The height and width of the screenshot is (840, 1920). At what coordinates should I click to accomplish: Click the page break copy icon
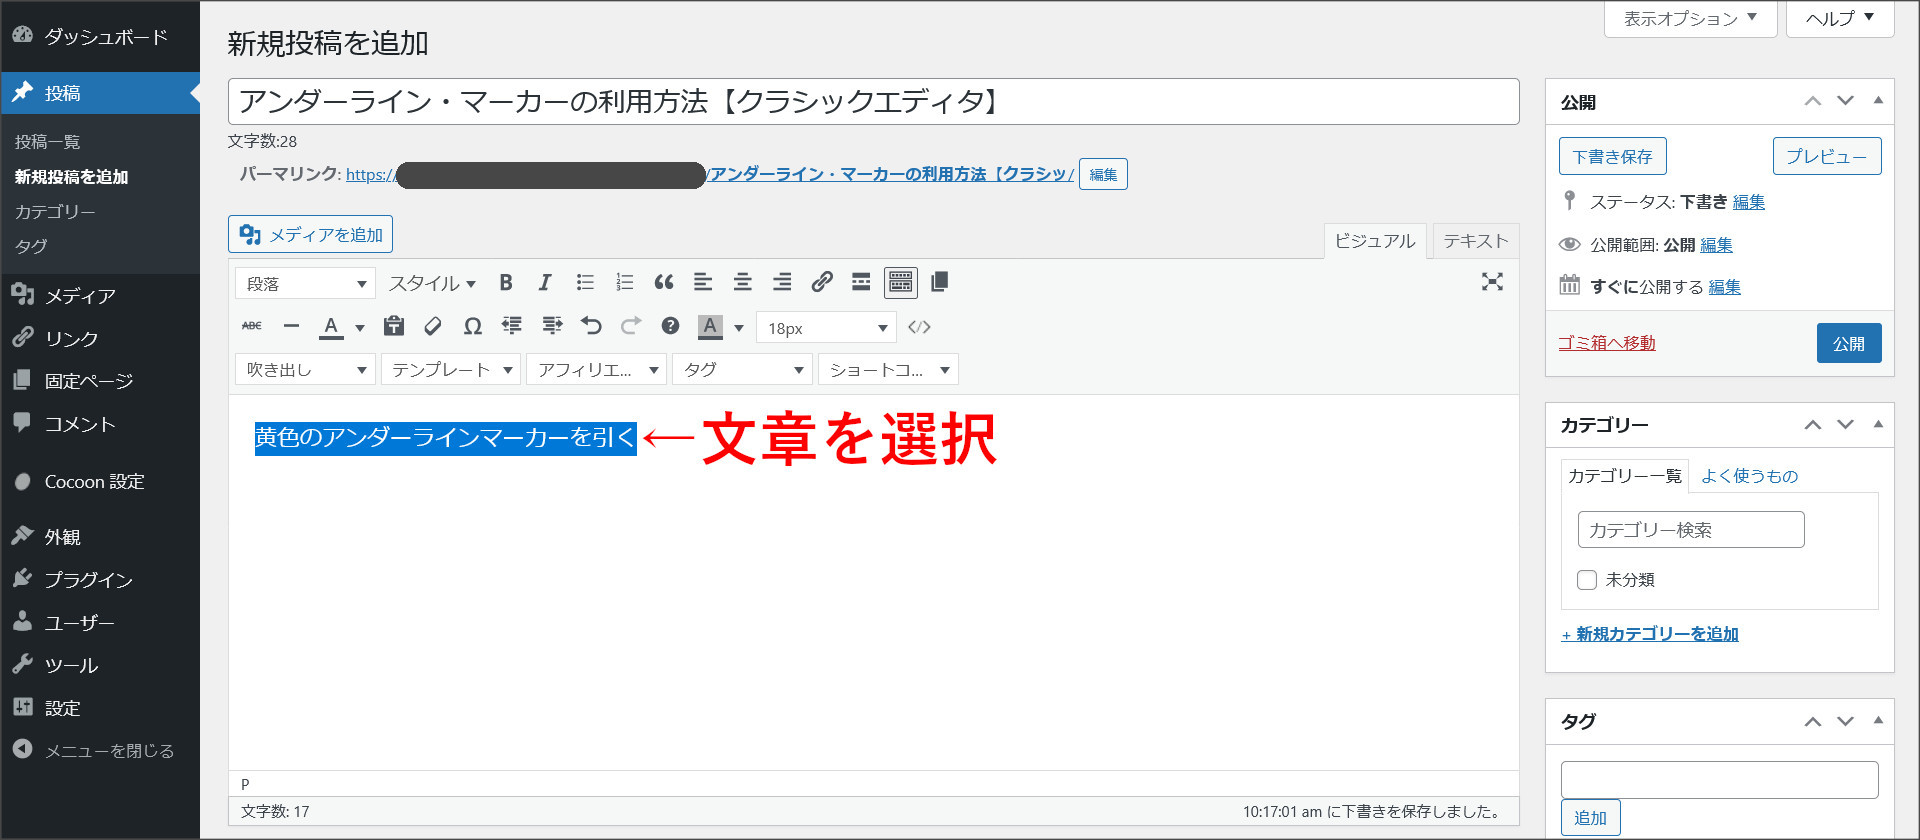tap(939, 283)
